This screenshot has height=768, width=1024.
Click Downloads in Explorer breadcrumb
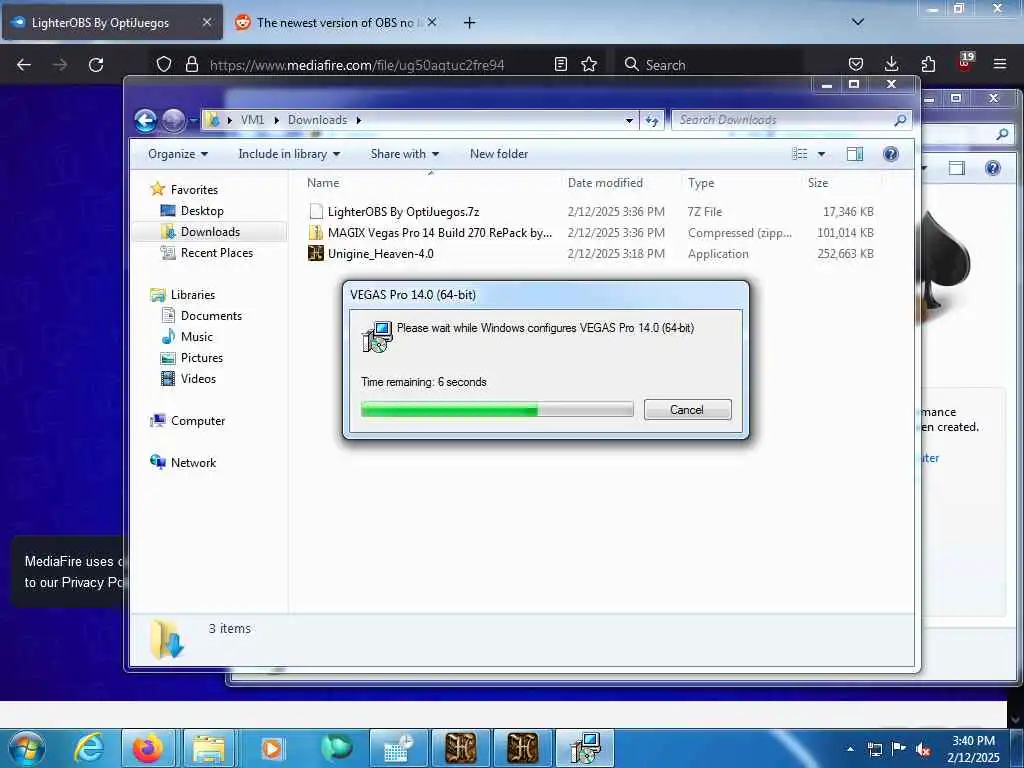(317, 120)
